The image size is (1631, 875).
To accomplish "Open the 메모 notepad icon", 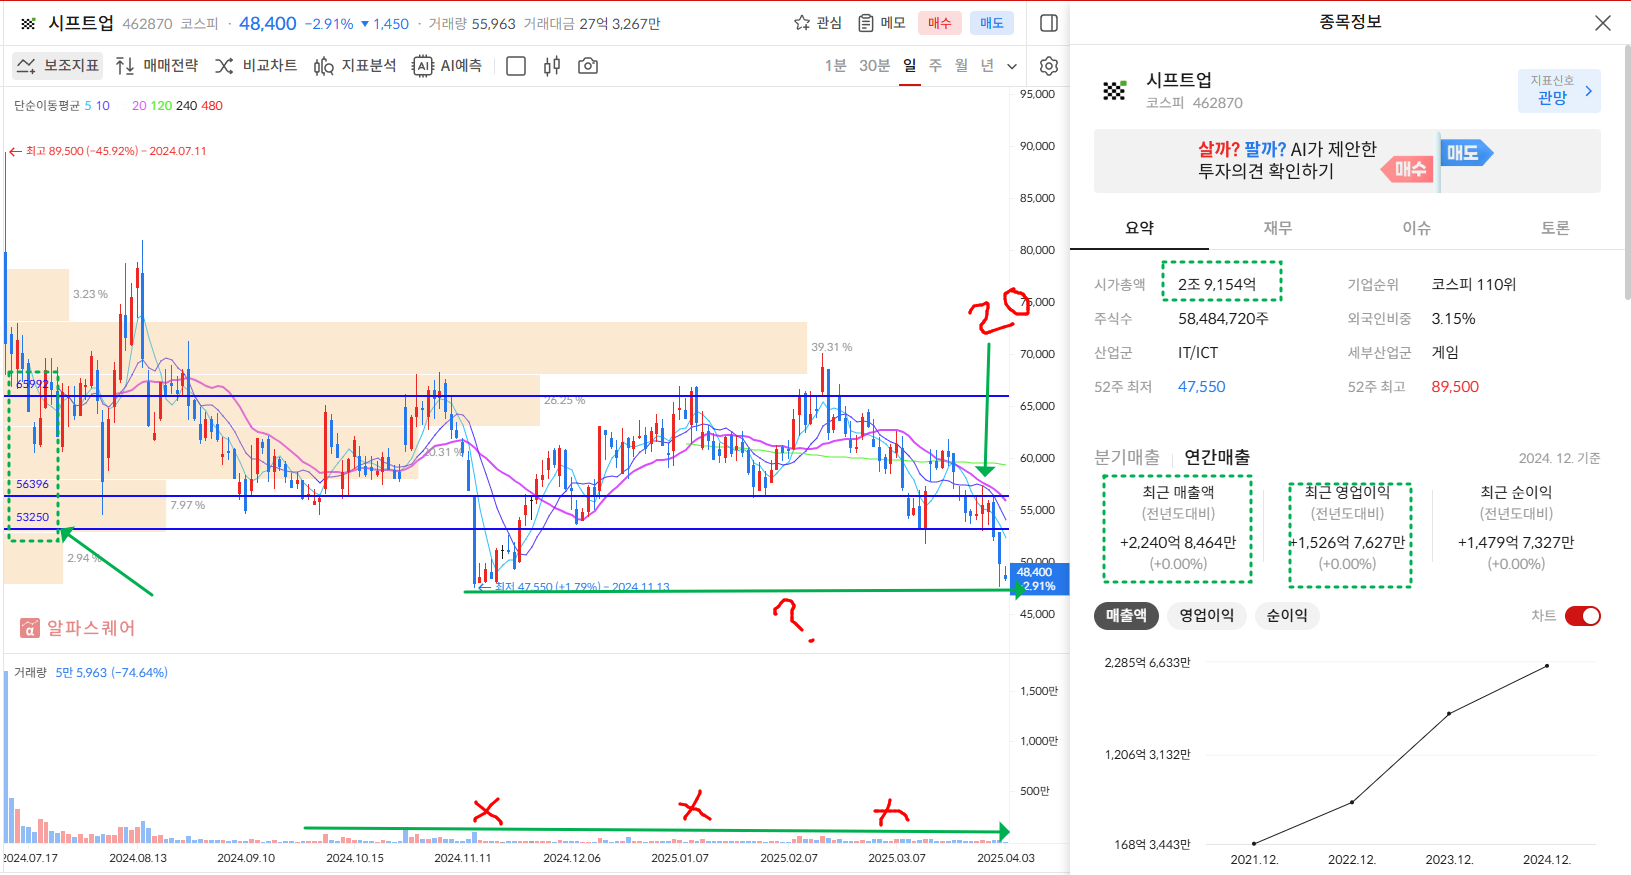I will [866, 23].
